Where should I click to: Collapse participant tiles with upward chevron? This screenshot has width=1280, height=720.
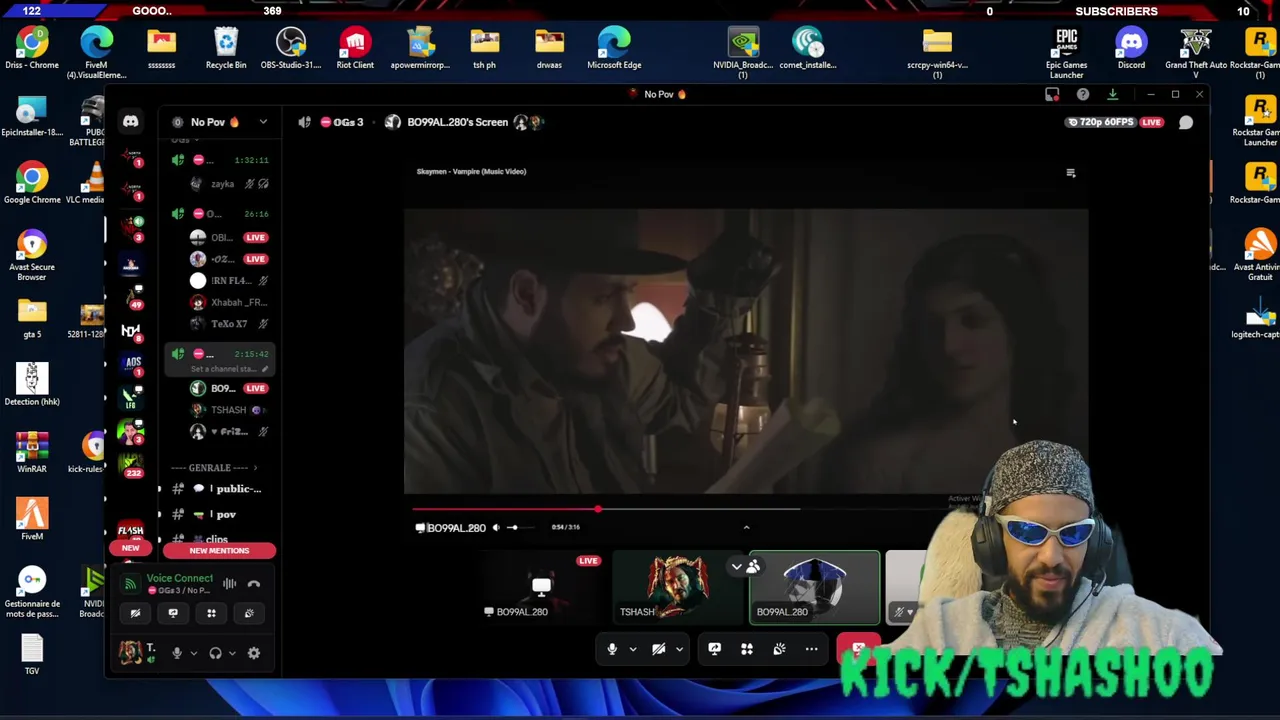(x=746, y=528)
